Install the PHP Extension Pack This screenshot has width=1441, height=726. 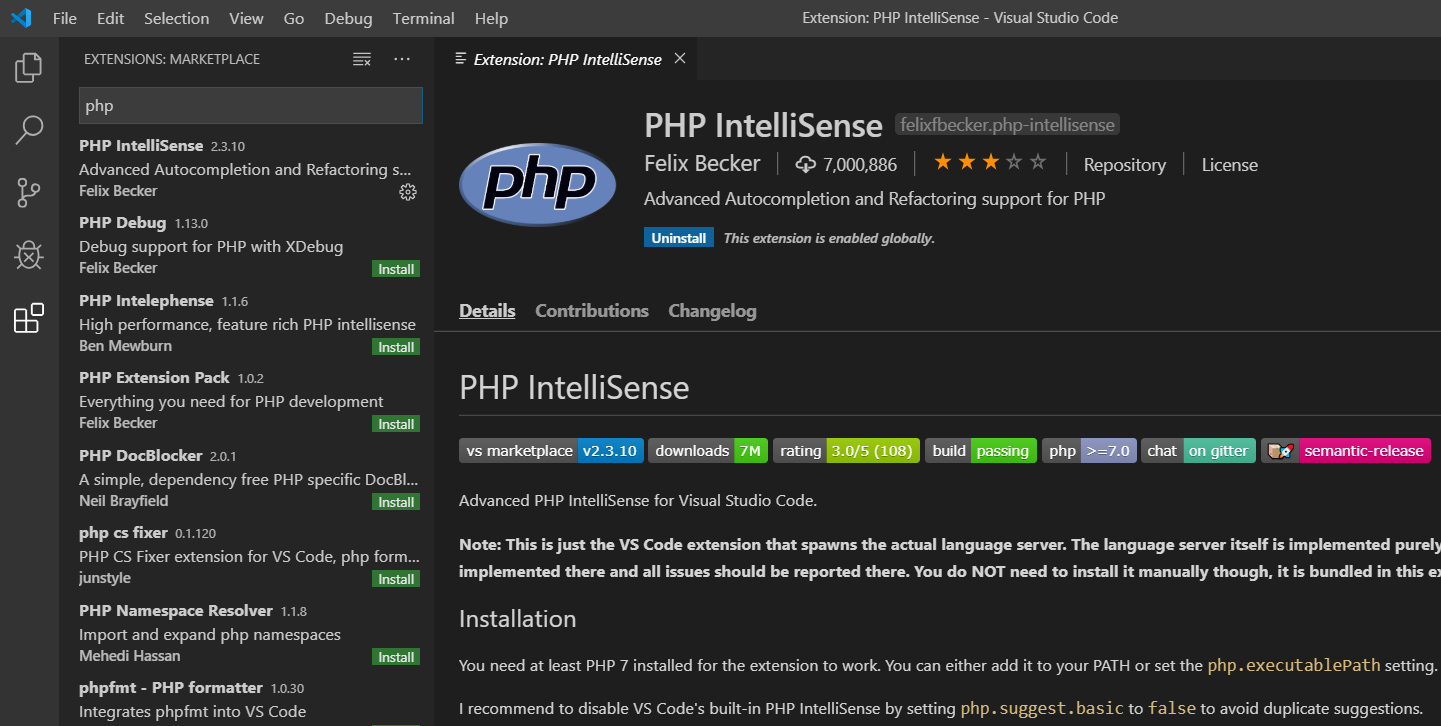pos(396,424)
